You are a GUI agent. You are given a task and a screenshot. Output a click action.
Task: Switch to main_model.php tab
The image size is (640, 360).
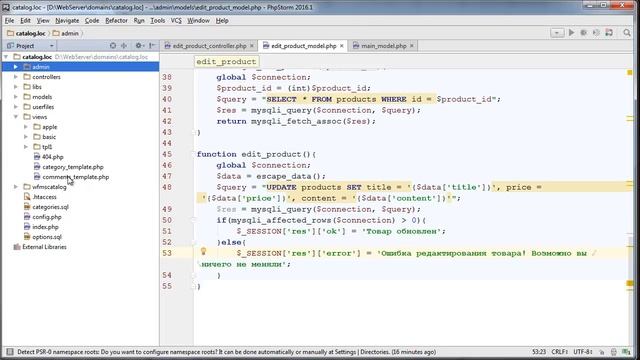tap(384, 46)
